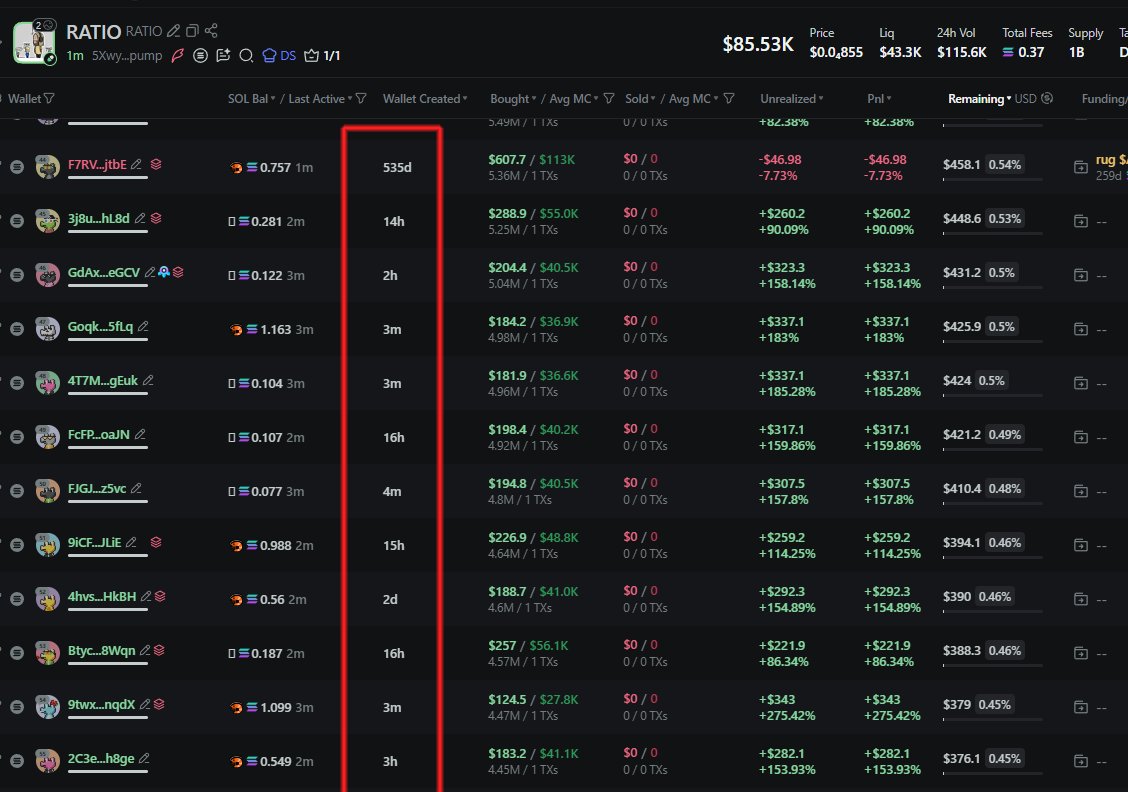The height and width of the screenshot is (792, 1128).
Task: Sort by Wallet Created column dropdown
Action: click(424, 99)
